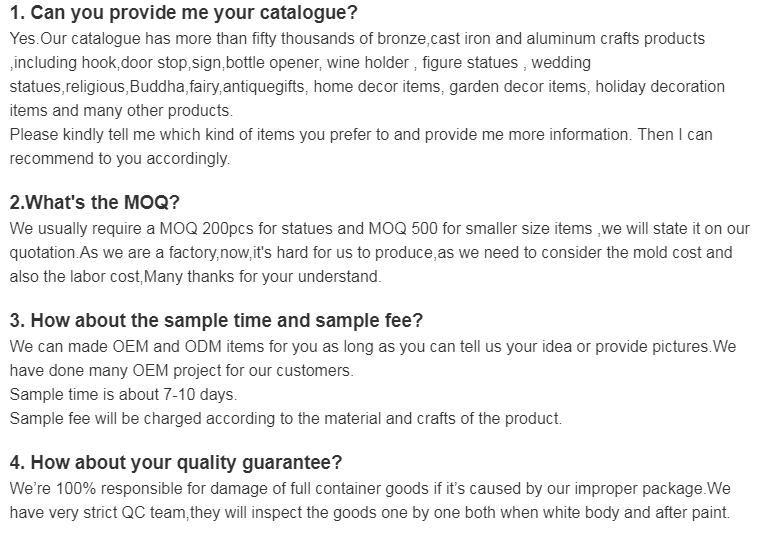Click the sample time and sample fee heading
Image resolution: width=784 pixels, height=549 pixels.
tap(216, 321)
